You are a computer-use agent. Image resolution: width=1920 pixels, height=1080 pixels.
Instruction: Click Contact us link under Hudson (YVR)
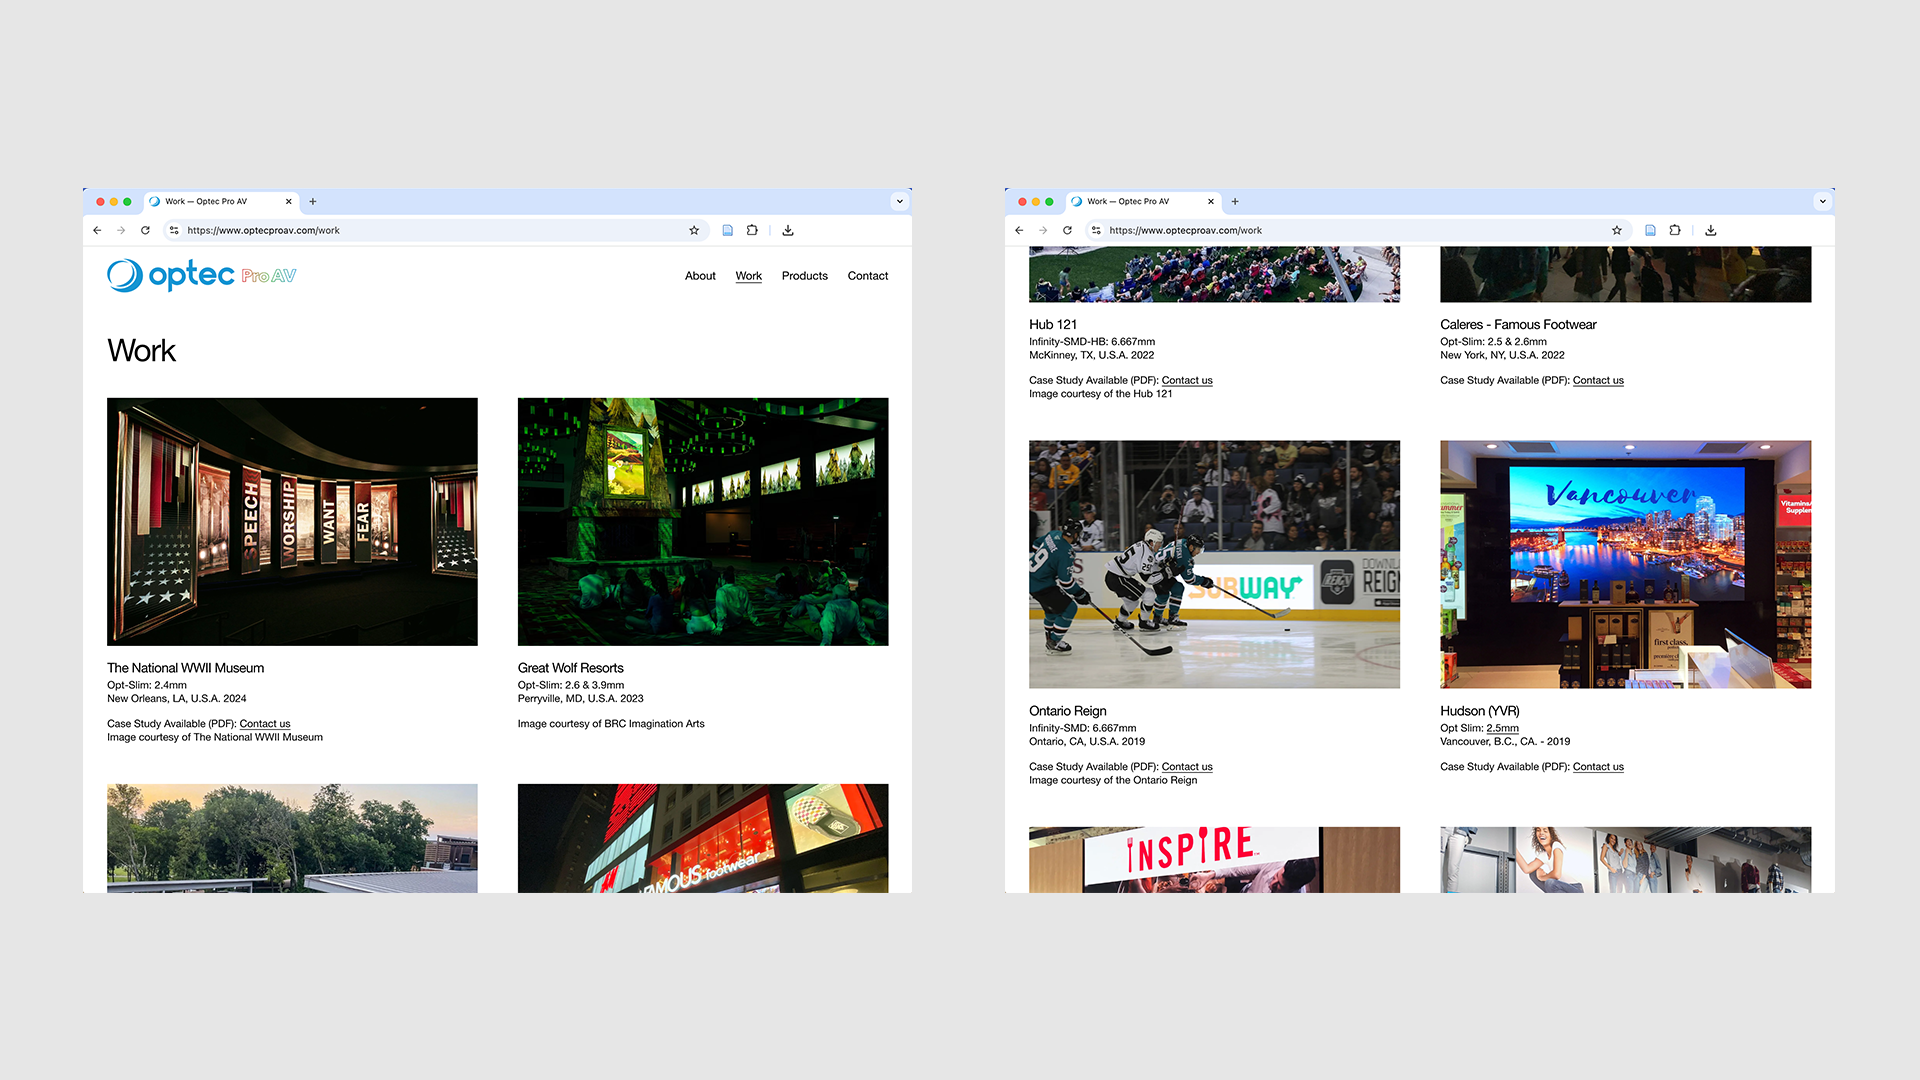(1598, 767)
